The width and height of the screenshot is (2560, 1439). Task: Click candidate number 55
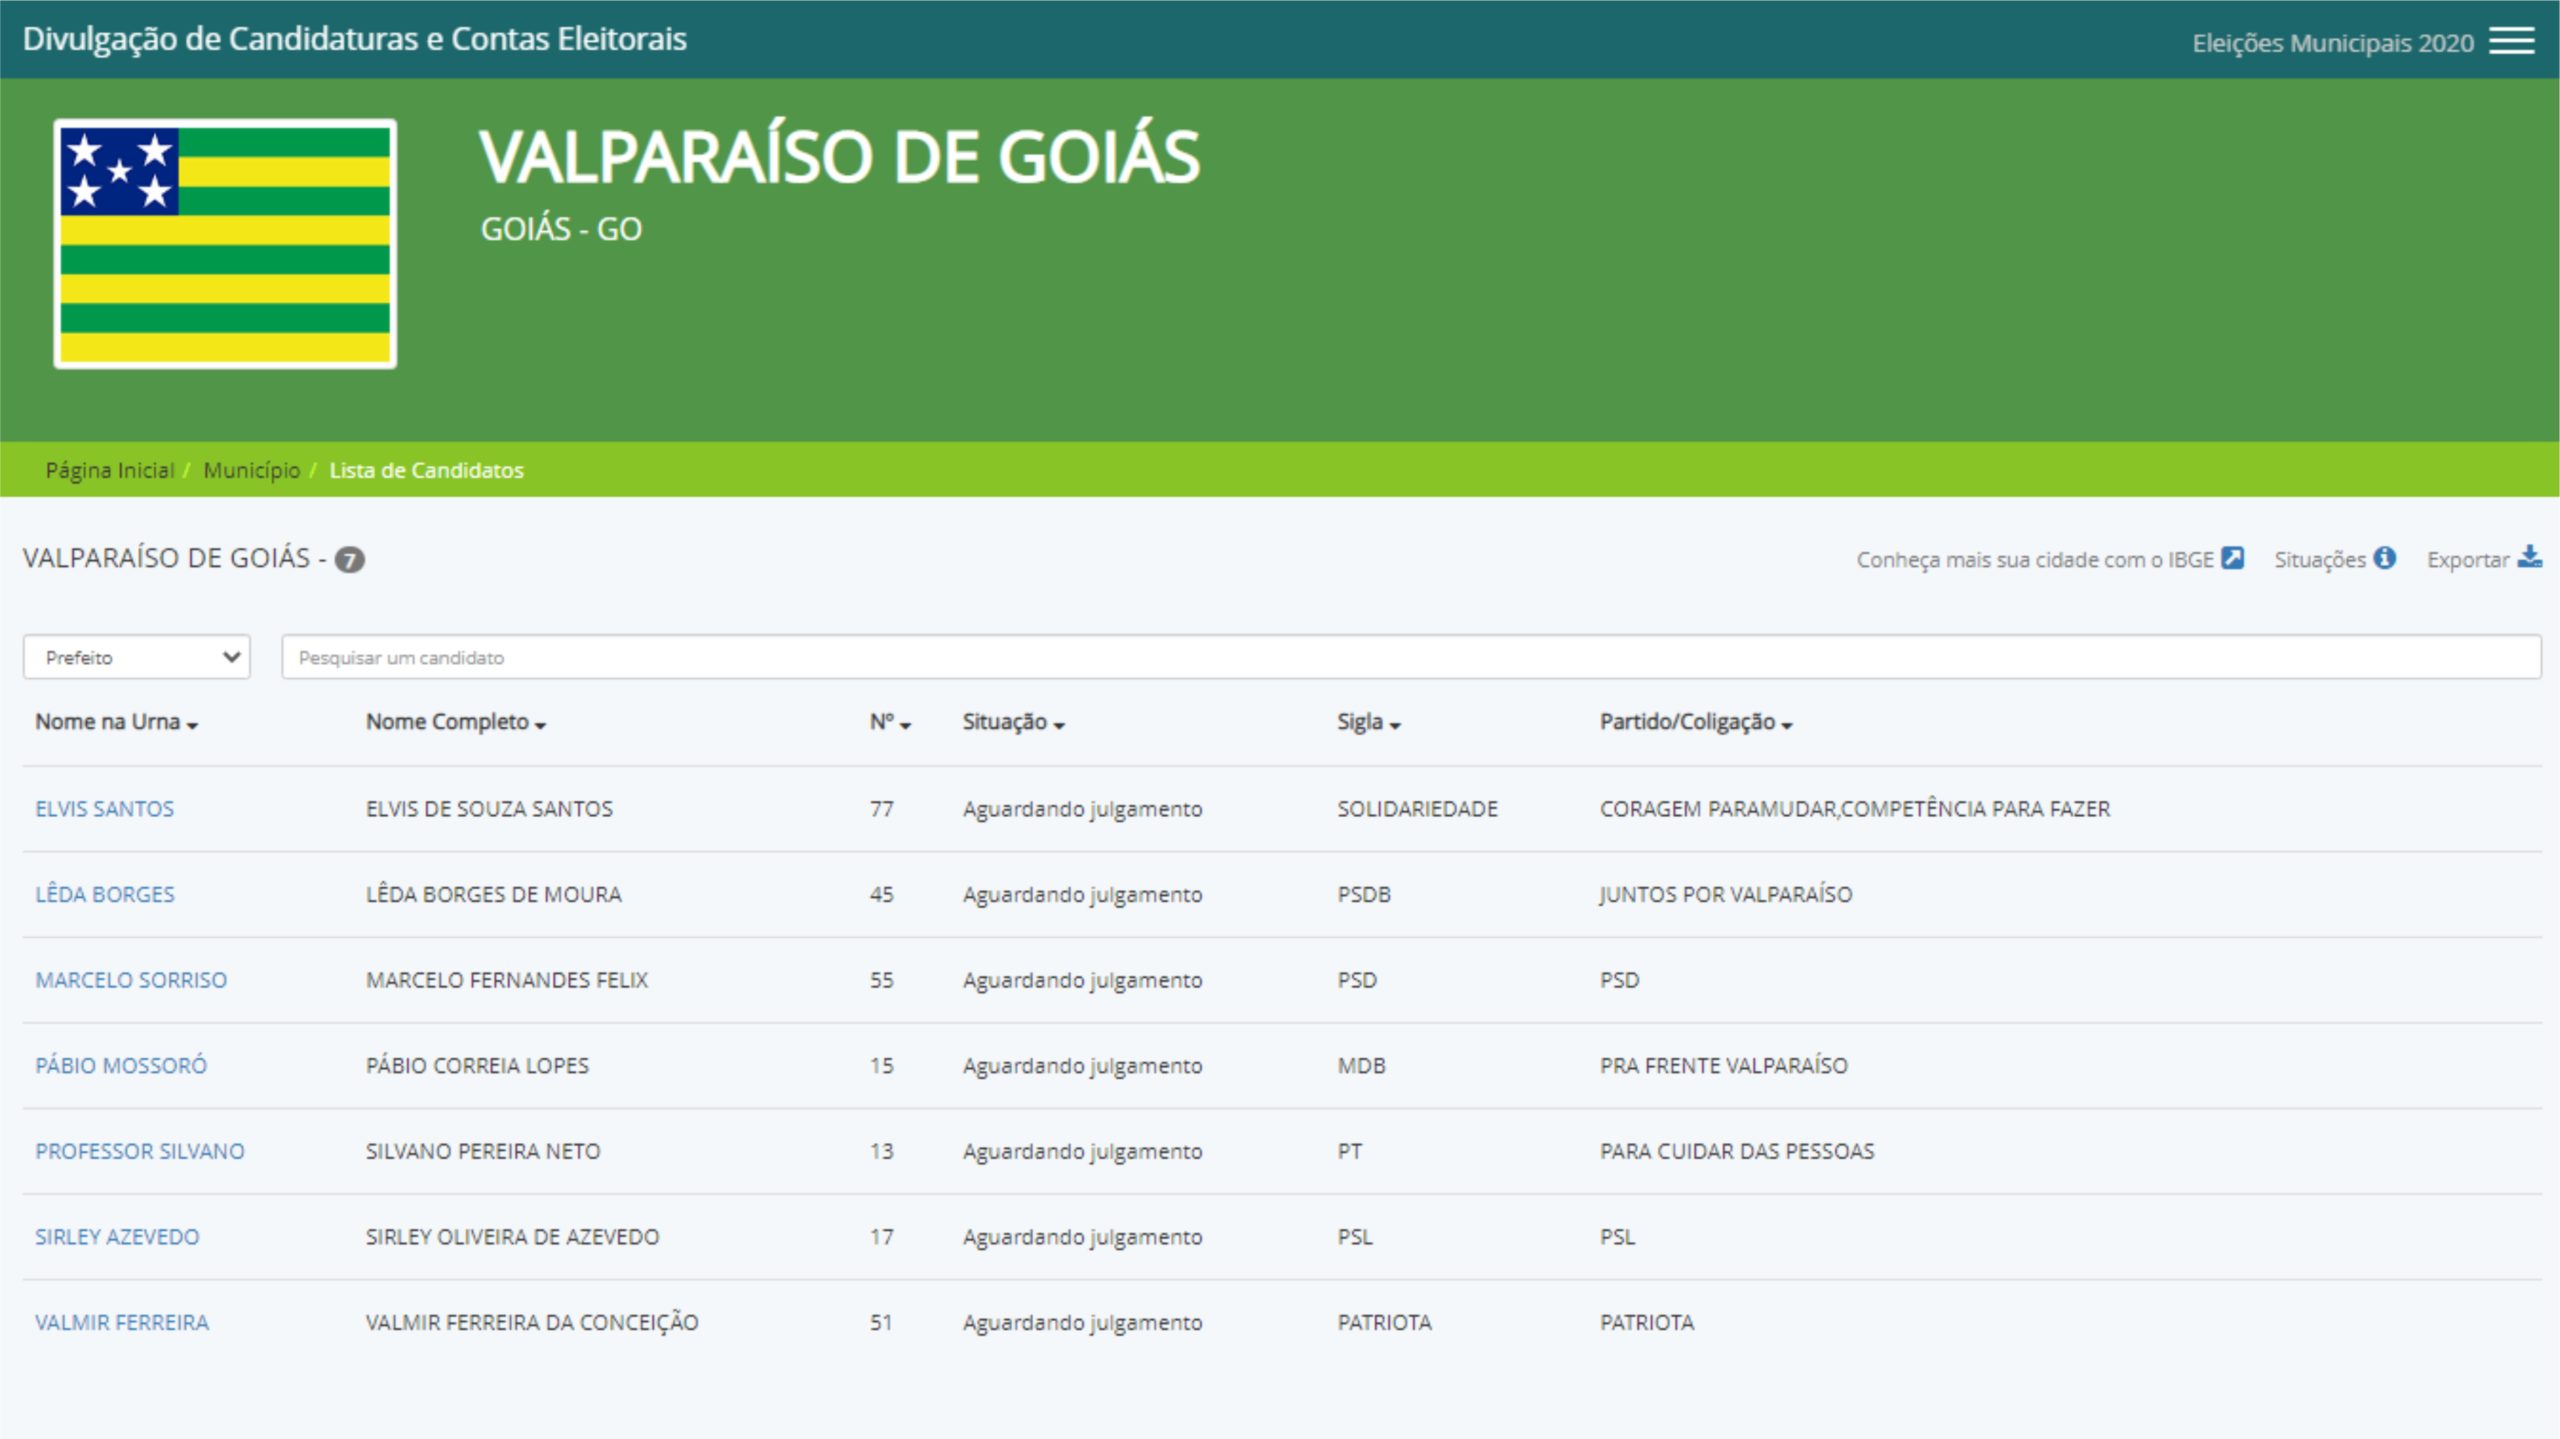(x=881, y=980)
